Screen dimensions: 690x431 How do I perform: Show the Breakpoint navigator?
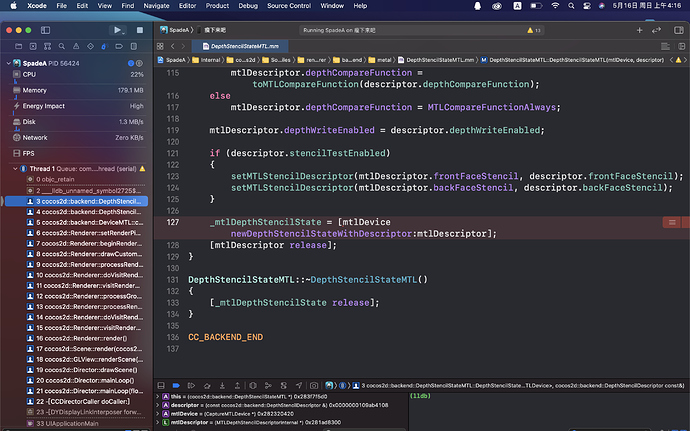(x=119, y=47)
